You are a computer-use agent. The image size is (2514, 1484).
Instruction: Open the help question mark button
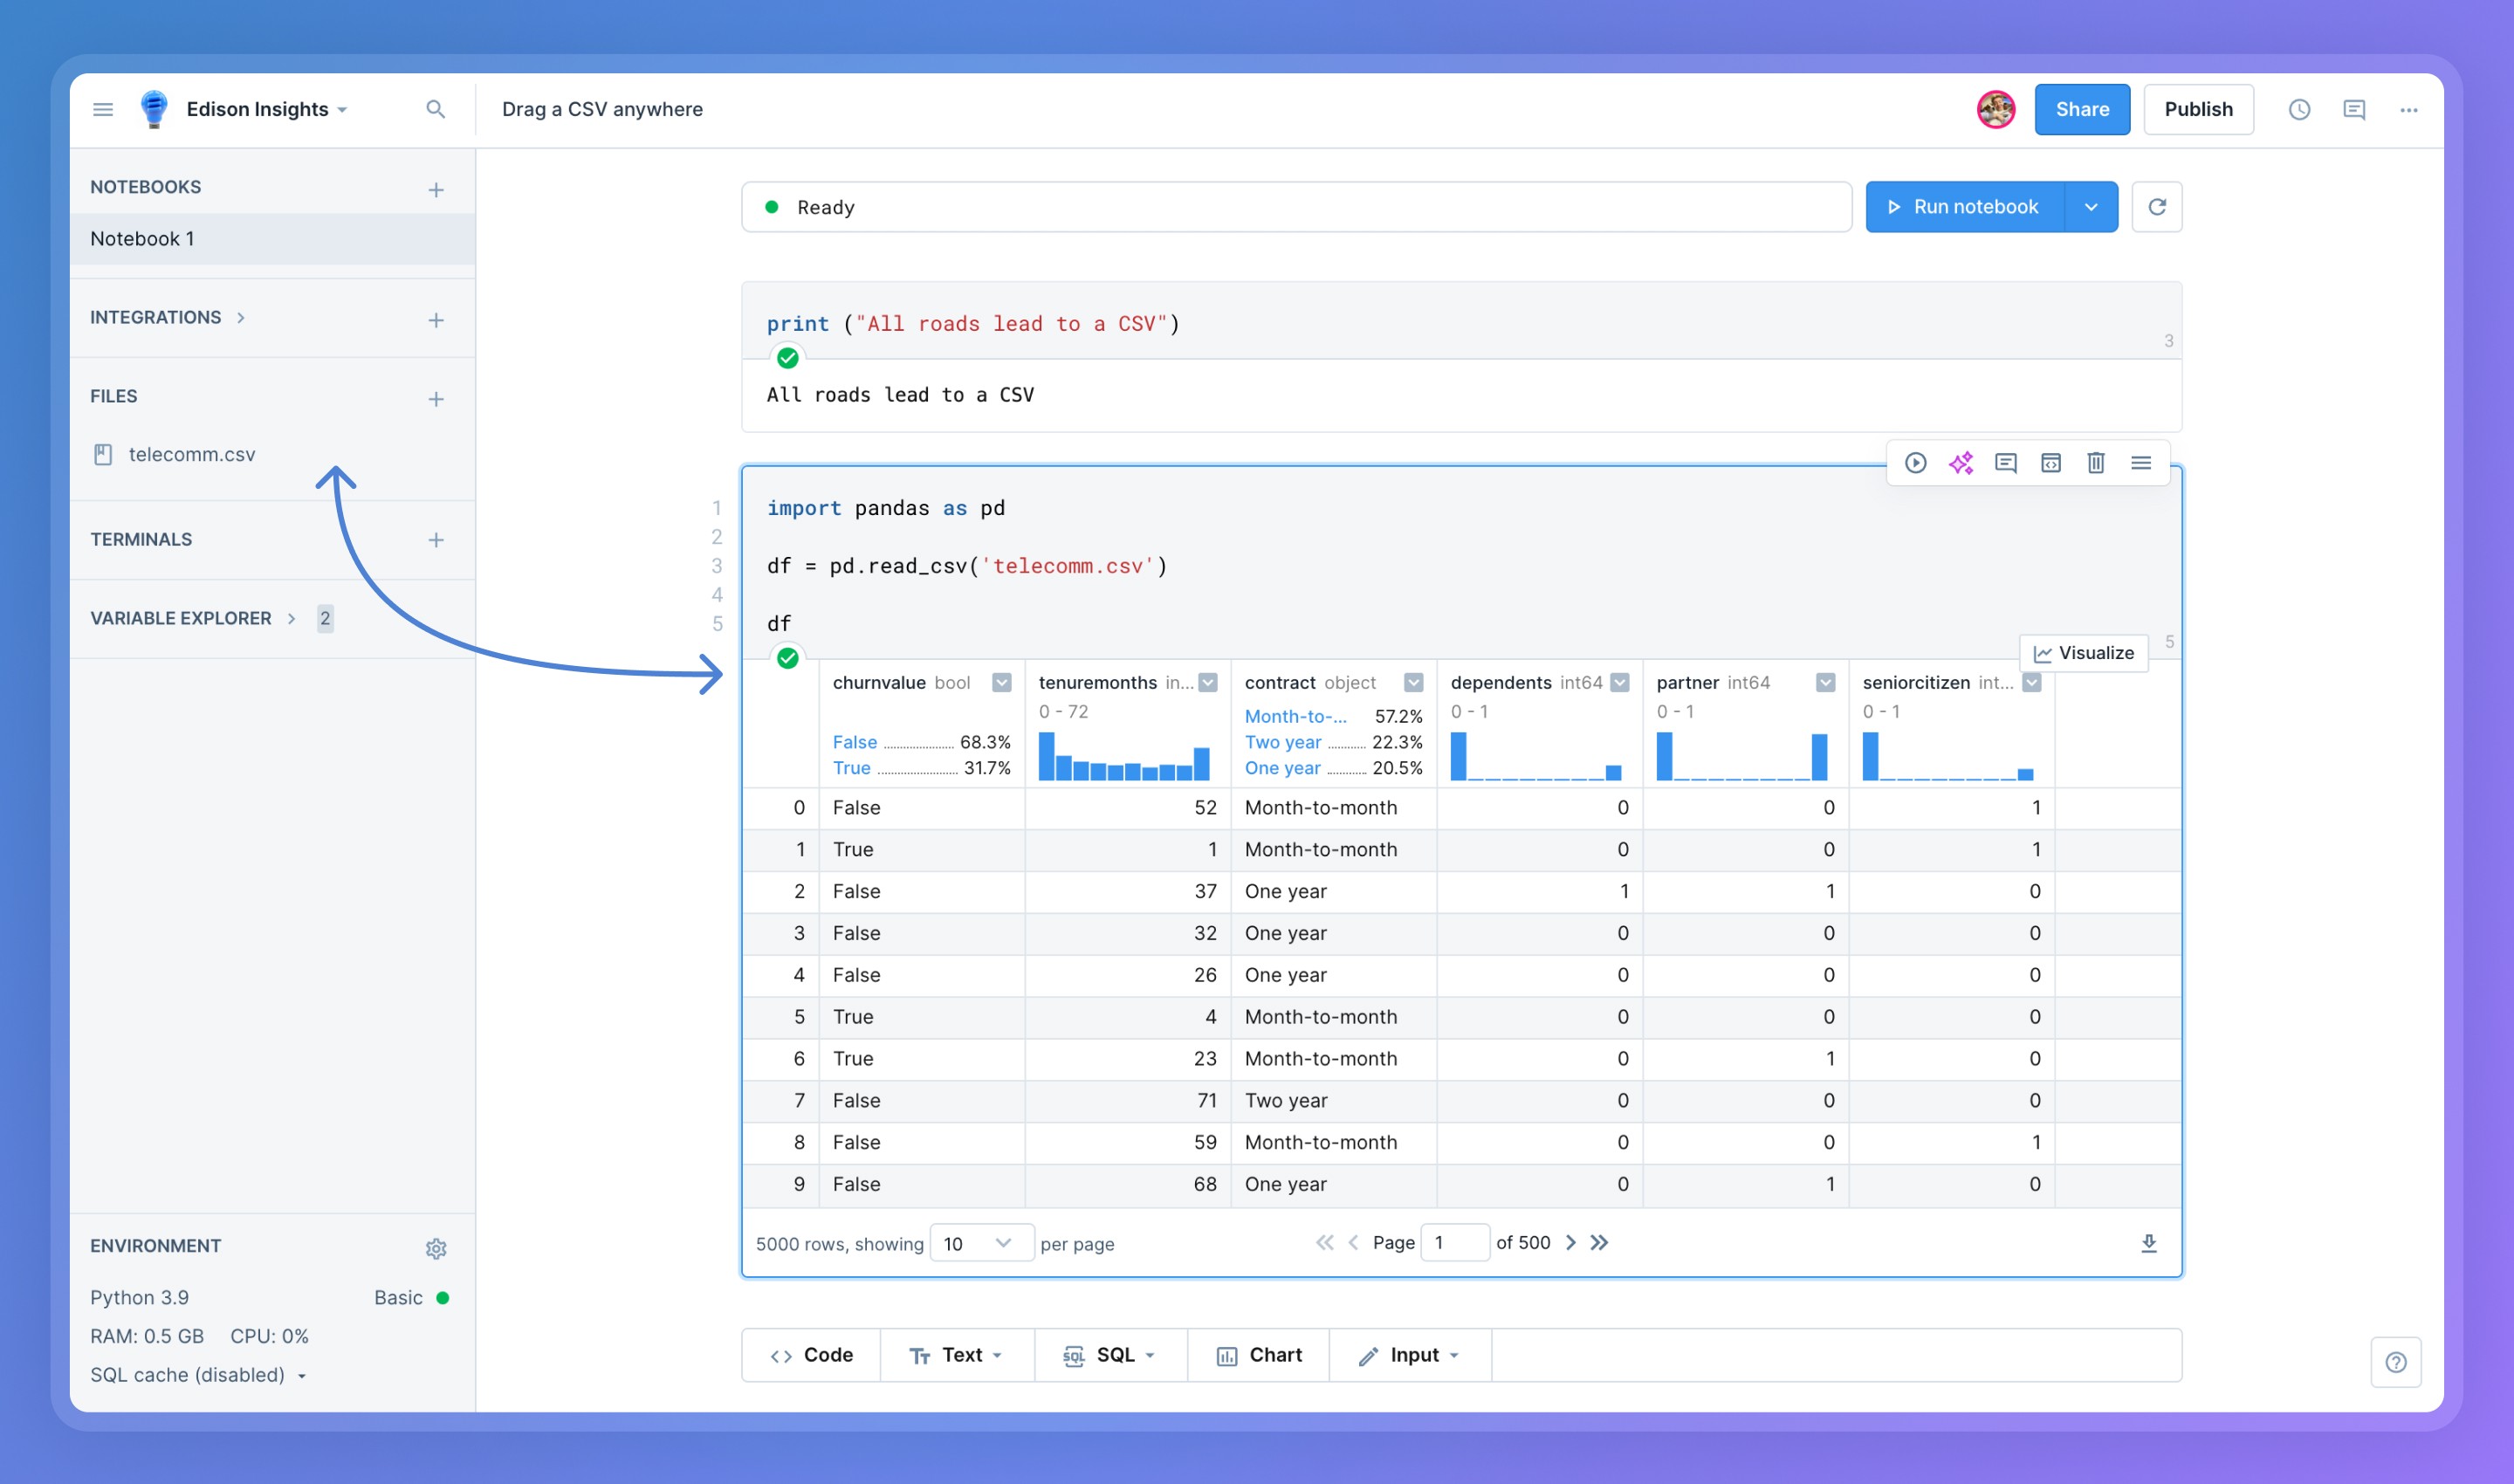[2395, 1362]
